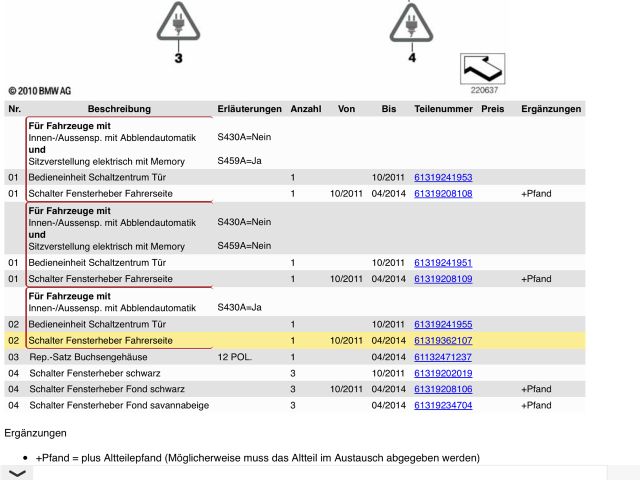640x480 pixels.
Task: Open part number 61319241953
Action: click(x=442, y=177)
